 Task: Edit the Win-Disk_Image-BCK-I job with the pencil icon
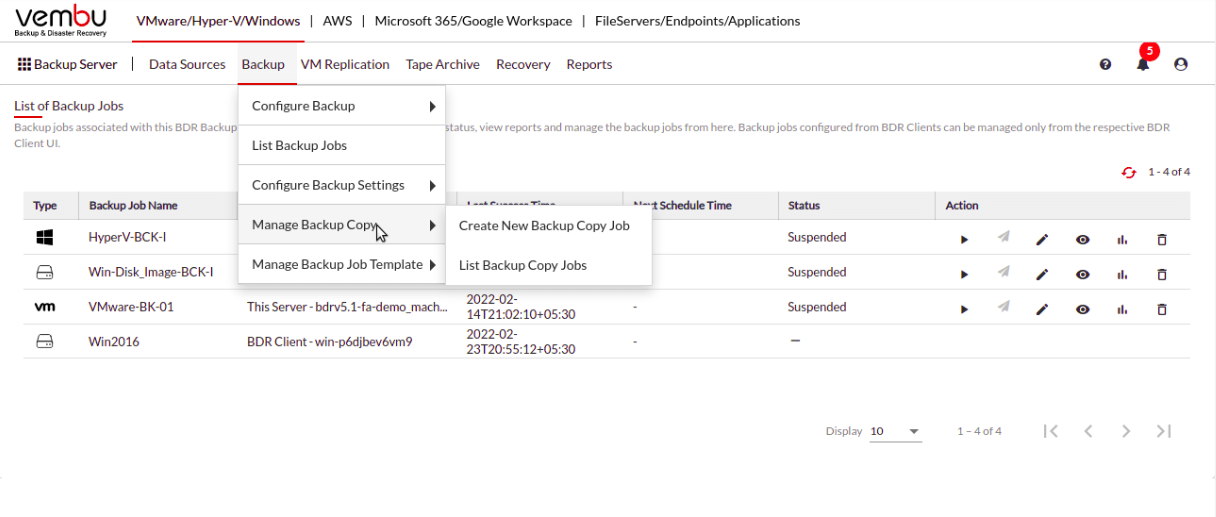coord(1042,274)
